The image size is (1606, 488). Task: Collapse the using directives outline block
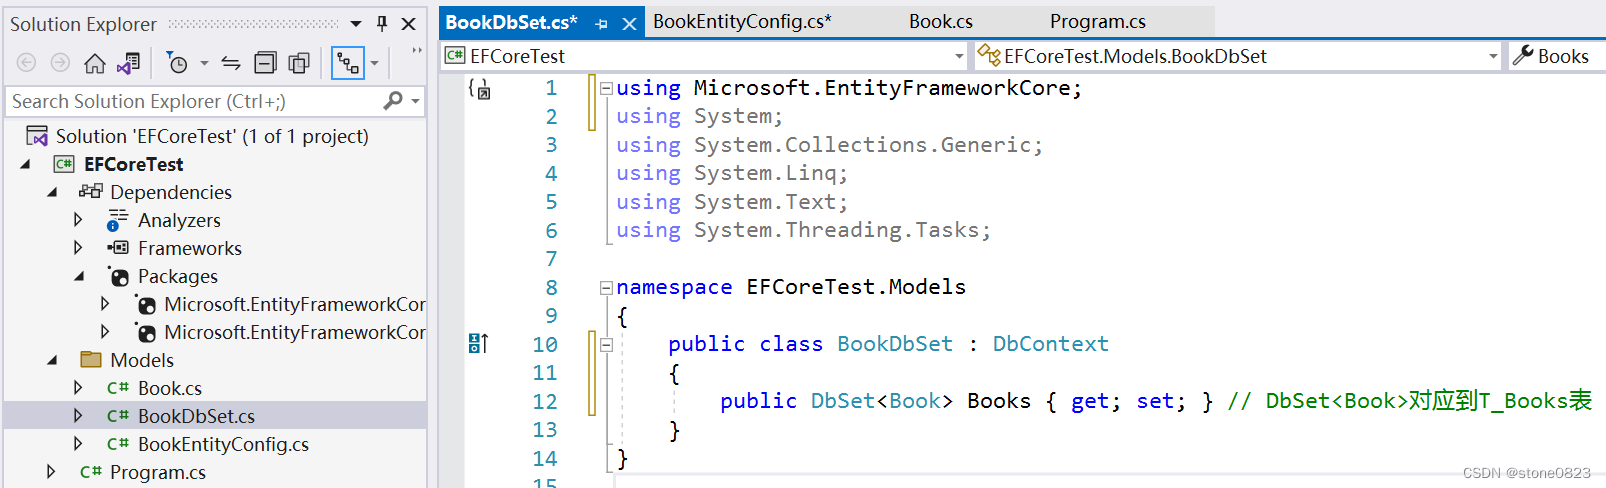click(606, 89)
